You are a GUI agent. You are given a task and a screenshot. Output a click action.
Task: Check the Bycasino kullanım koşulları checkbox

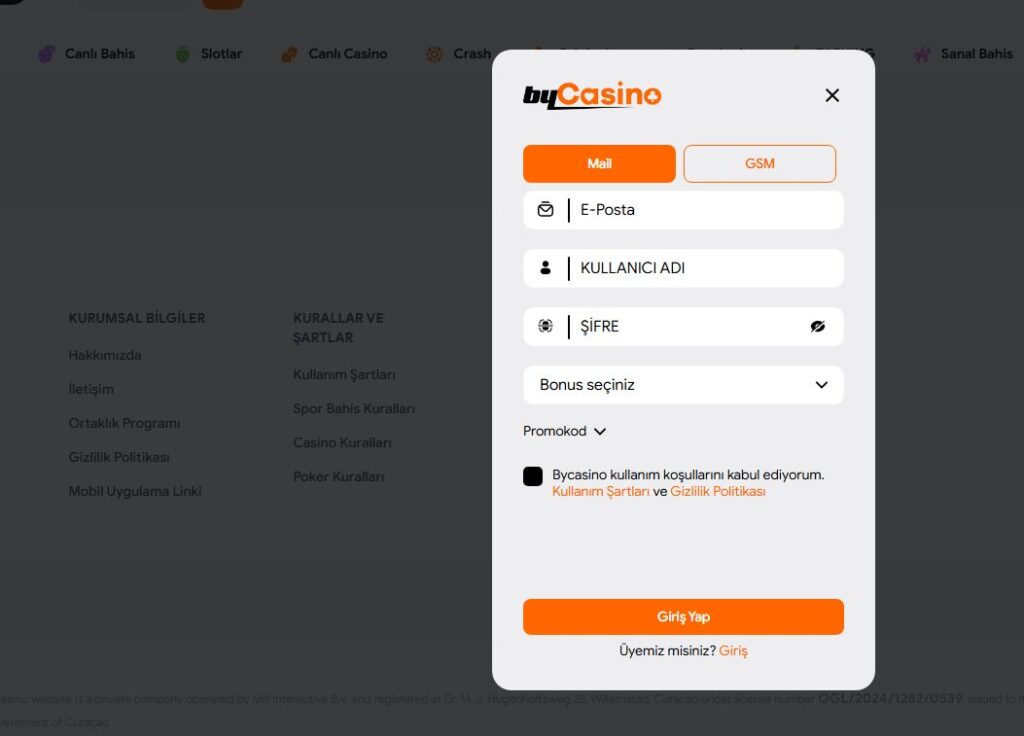coord(533,476)
